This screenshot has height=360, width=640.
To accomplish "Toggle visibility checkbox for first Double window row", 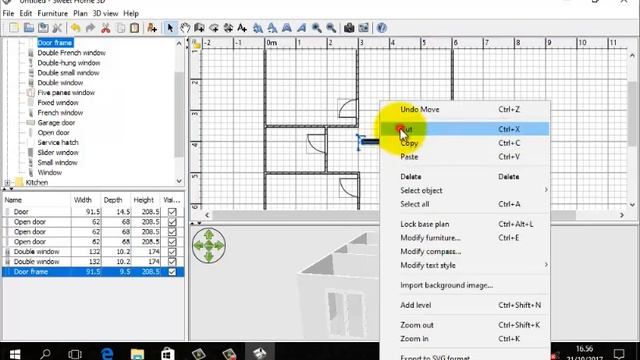I will click(x=172, y=252).
